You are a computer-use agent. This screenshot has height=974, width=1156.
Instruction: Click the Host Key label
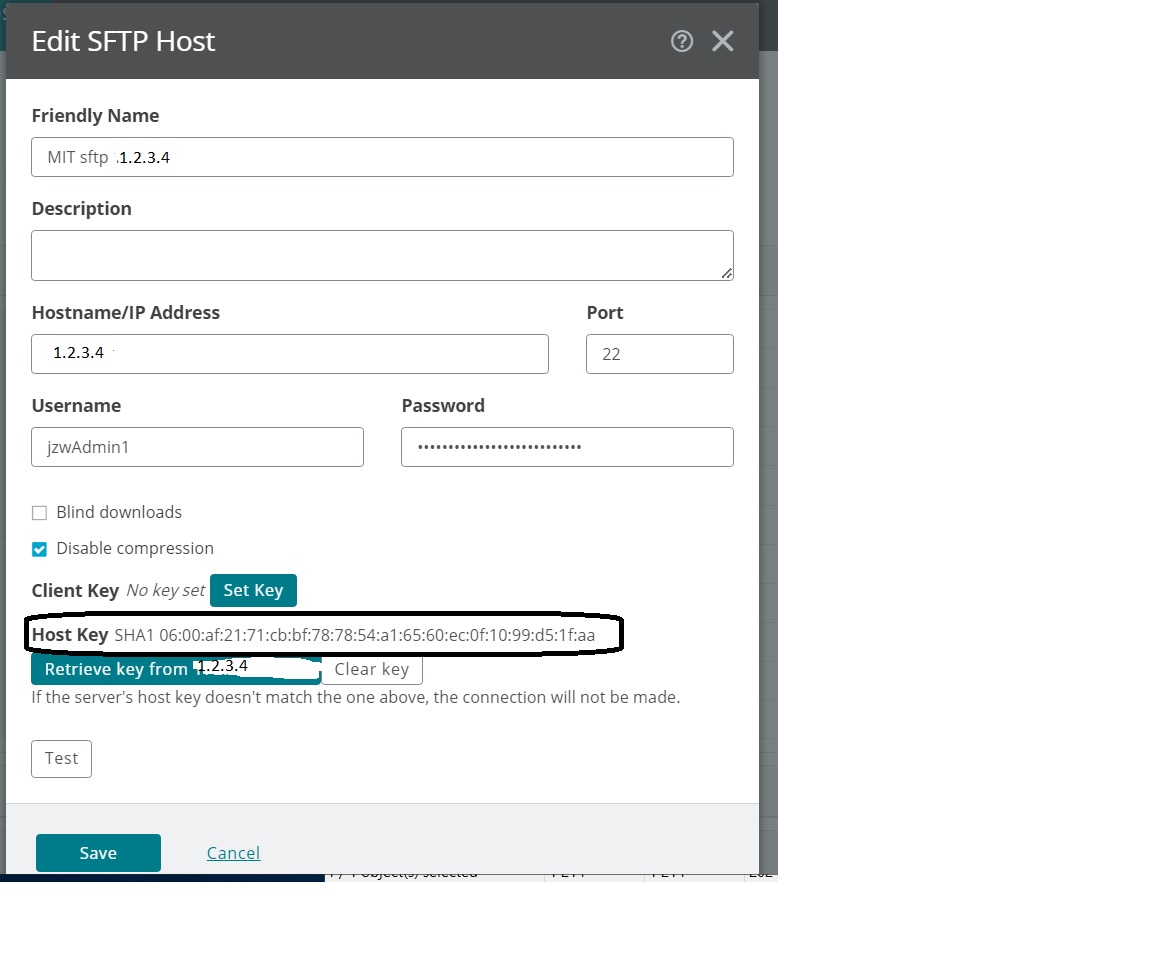pos(70,635)
